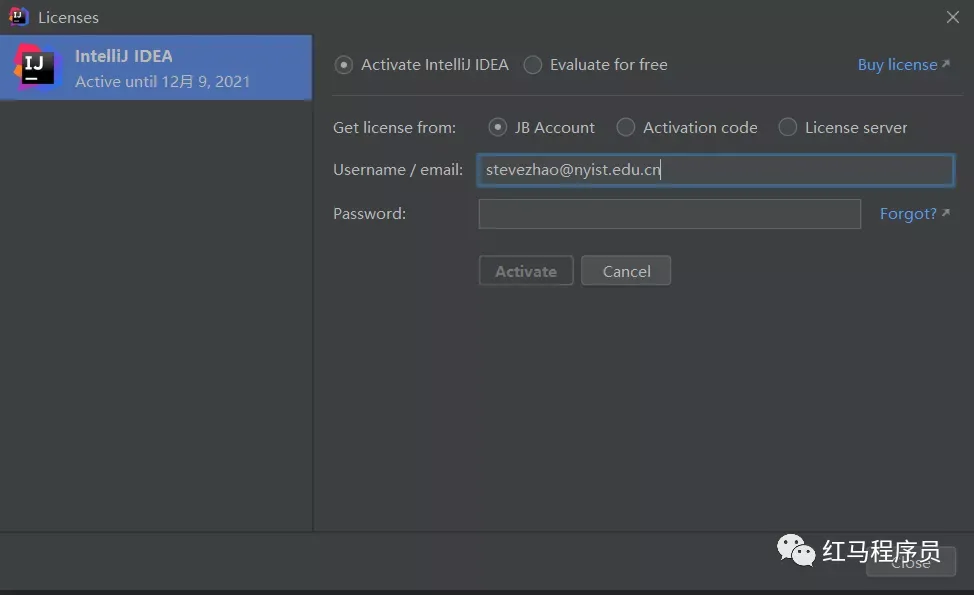Click into the Password field

669,214
